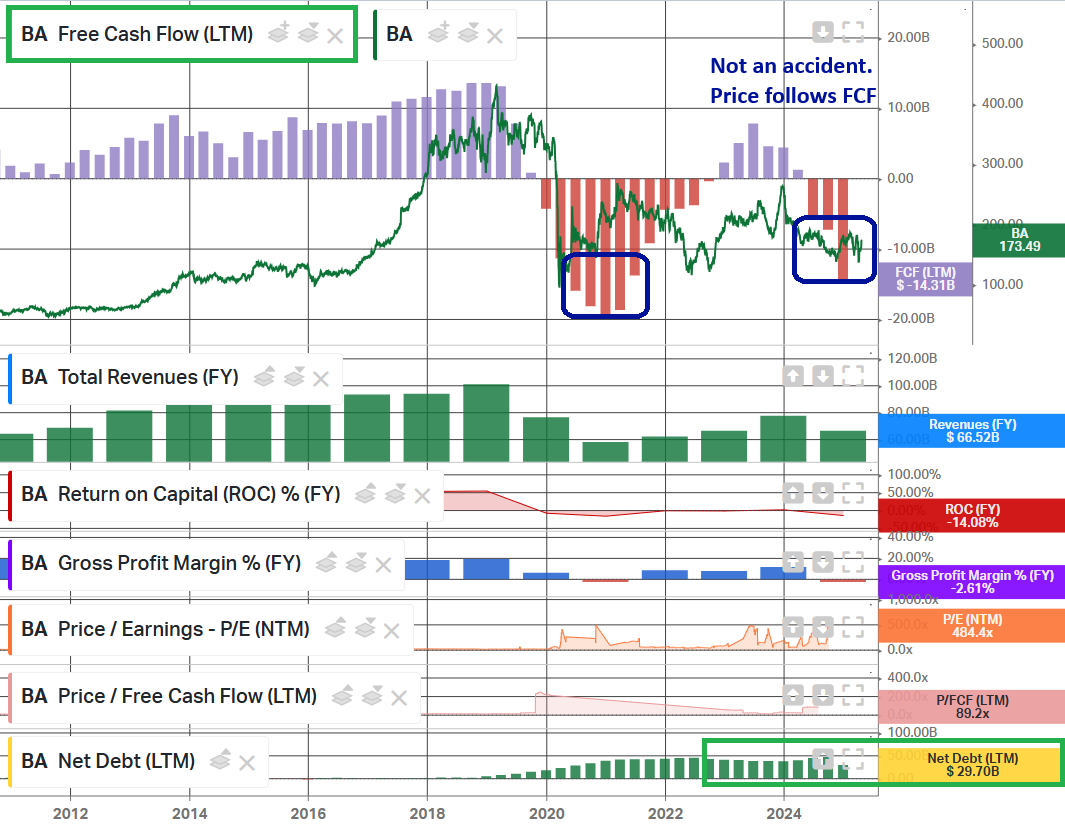Maximize the Net Debt pane
This screenshot has width=1065, height=825.
pyautogui.click(x=853, y=759)
